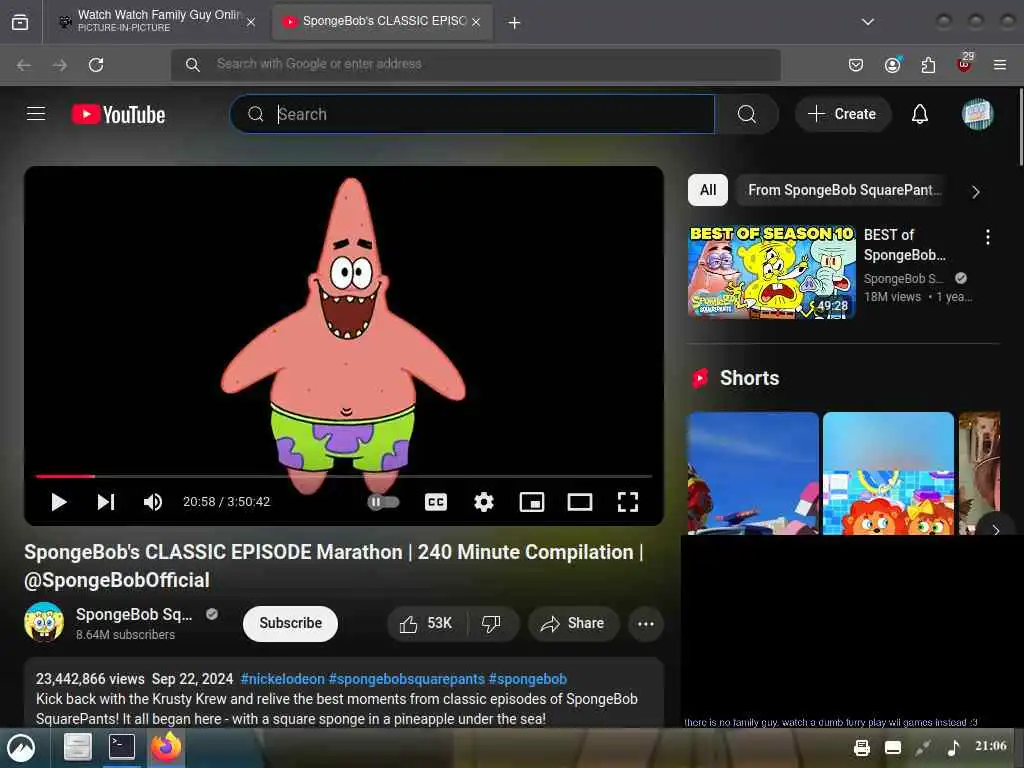Open video settings gear
The image size is (1024, 768).
coord(484,502)
